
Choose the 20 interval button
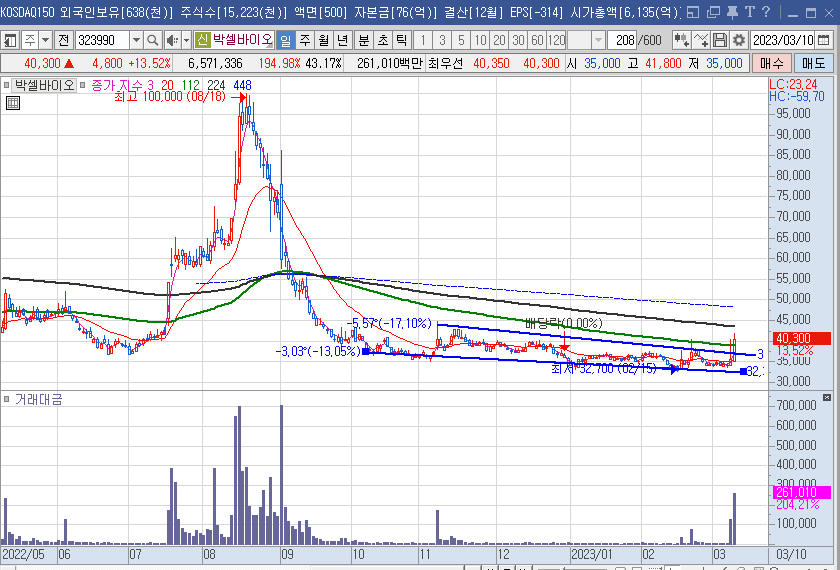pyautogui.click(x=499, y=40)
